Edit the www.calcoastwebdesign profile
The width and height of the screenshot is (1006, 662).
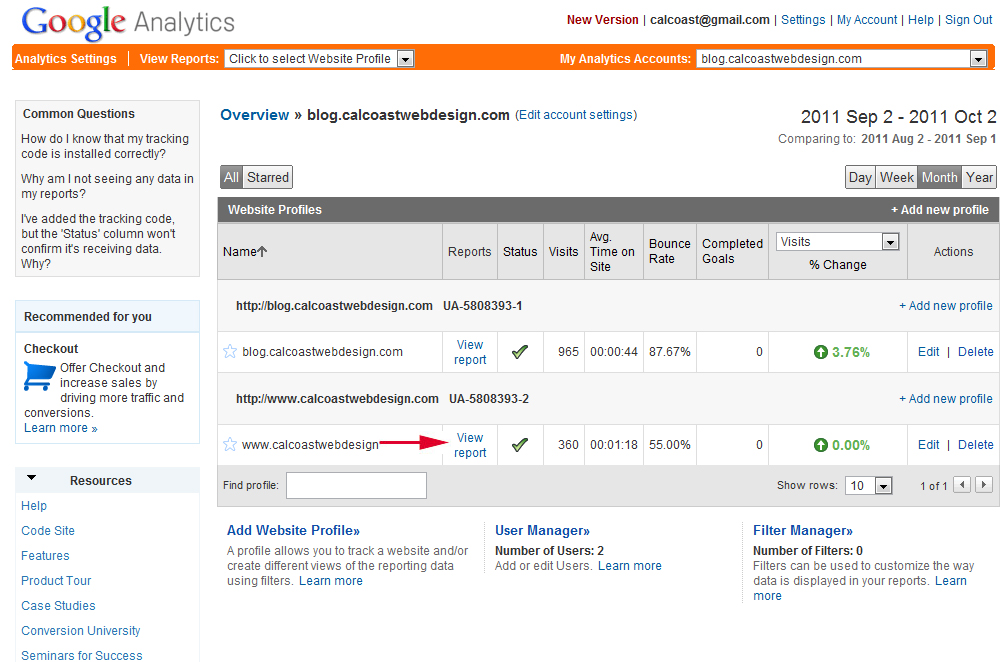[928, 445]
